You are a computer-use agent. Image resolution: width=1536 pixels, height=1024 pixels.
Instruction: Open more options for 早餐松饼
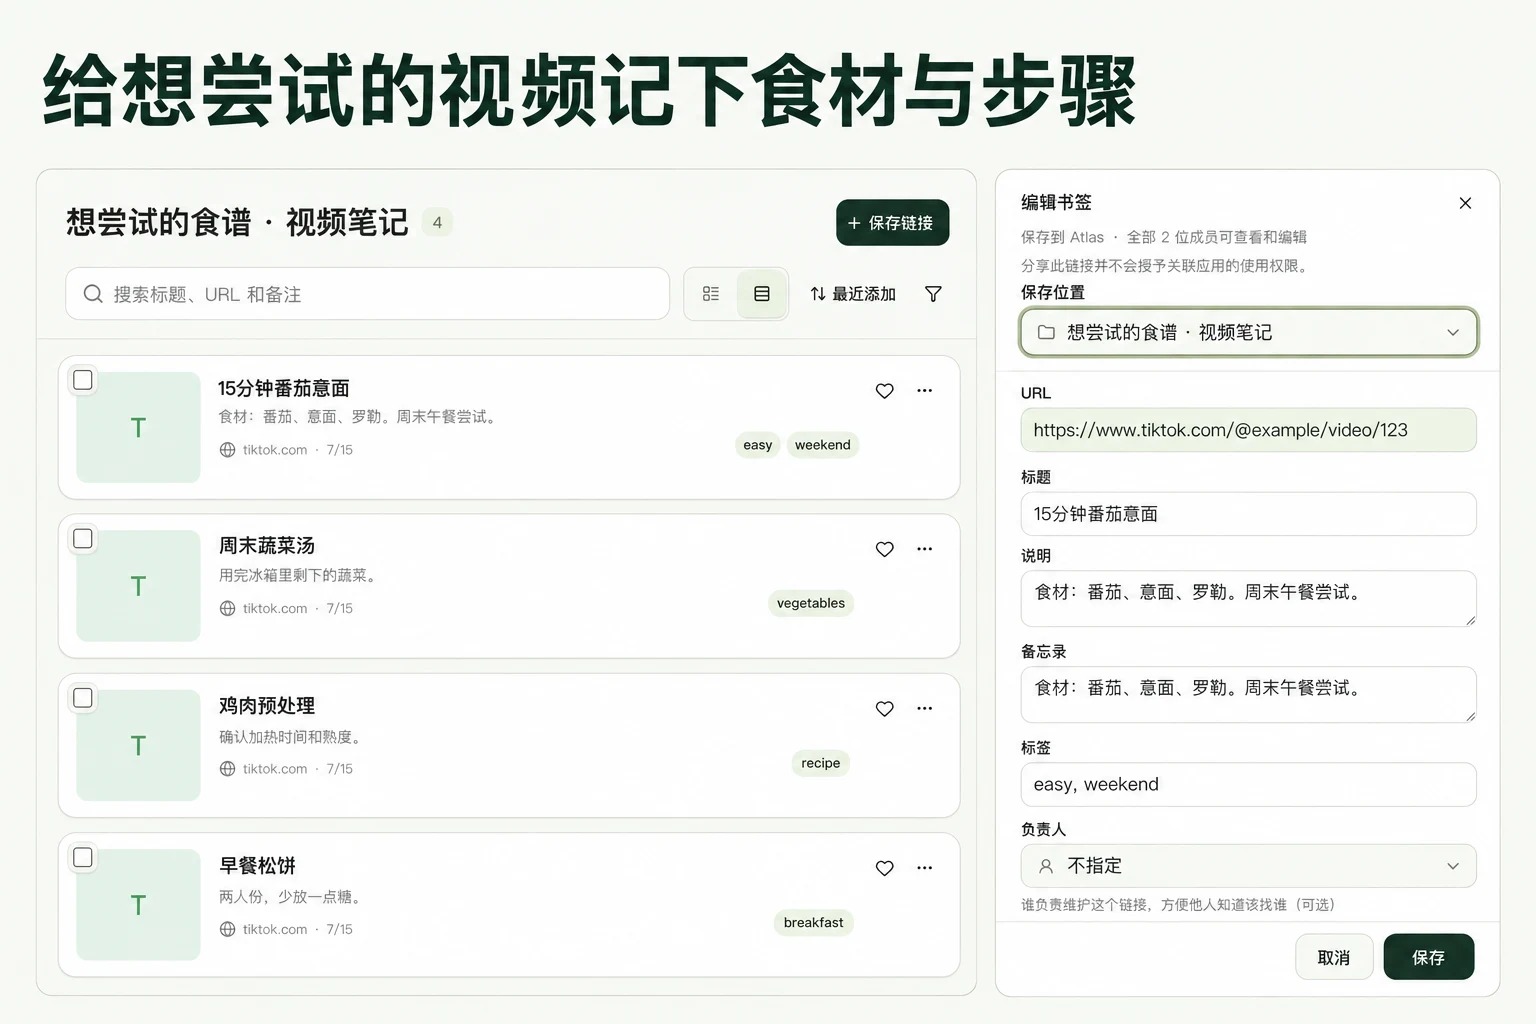[x=924, y=868]
